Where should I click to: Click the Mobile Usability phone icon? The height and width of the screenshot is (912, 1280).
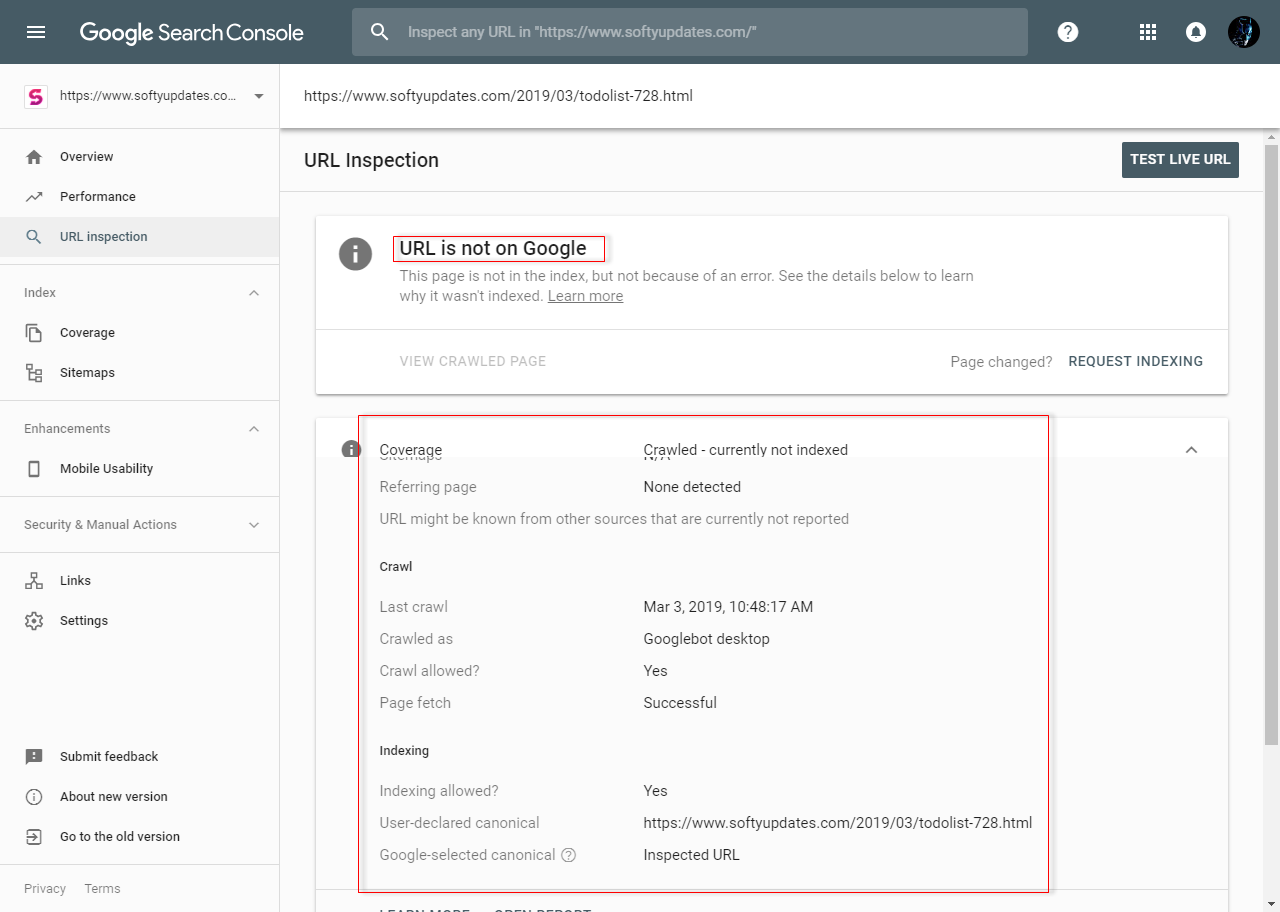pos(34,469)
